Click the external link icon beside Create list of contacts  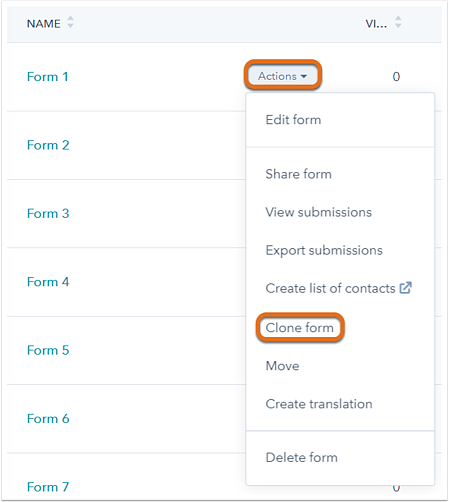(406, 288)
